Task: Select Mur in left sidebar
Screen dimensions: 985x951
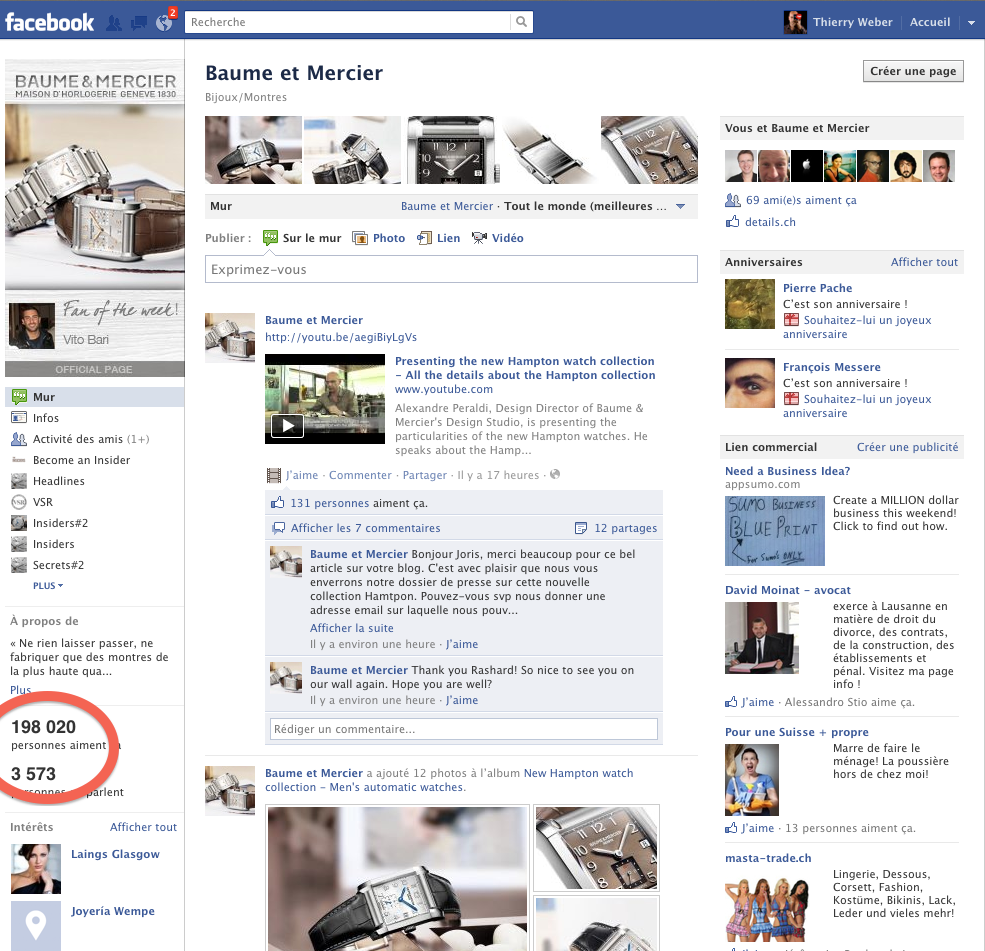Action: 95,397
